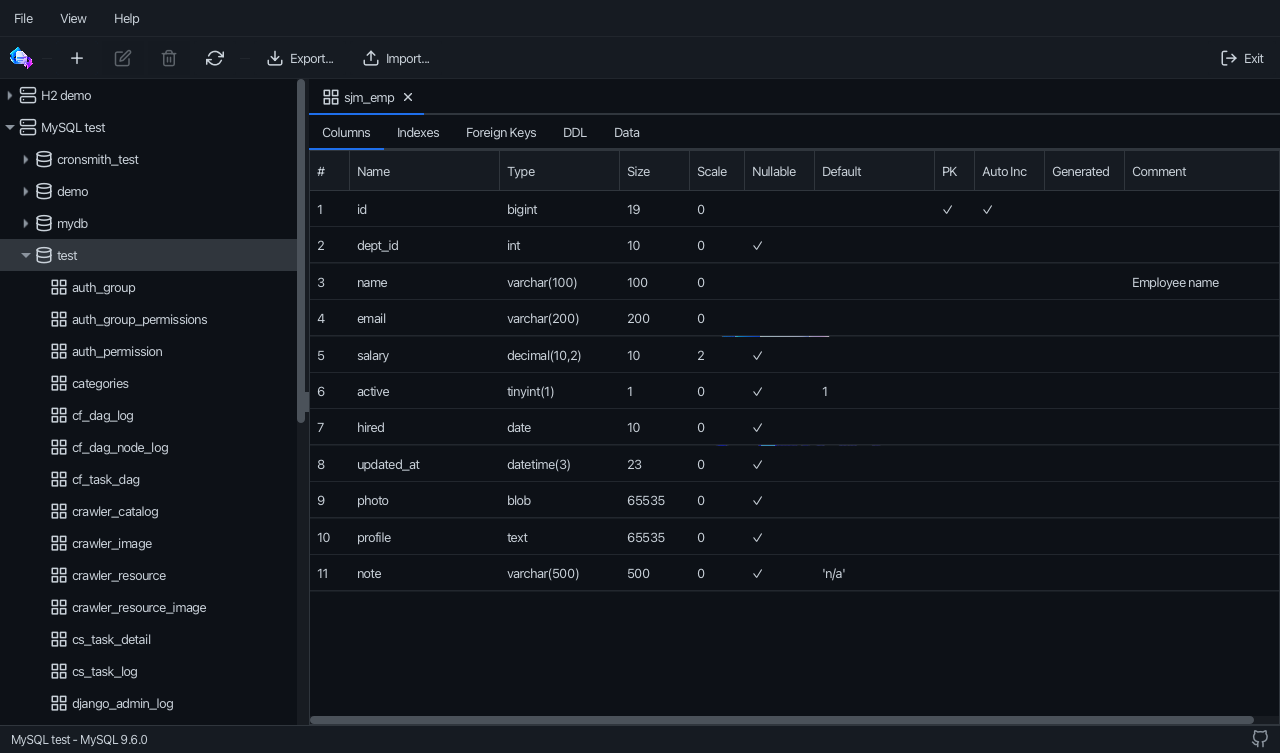
Task: Click the auth_group table grid icon
Action: [59, 287]
